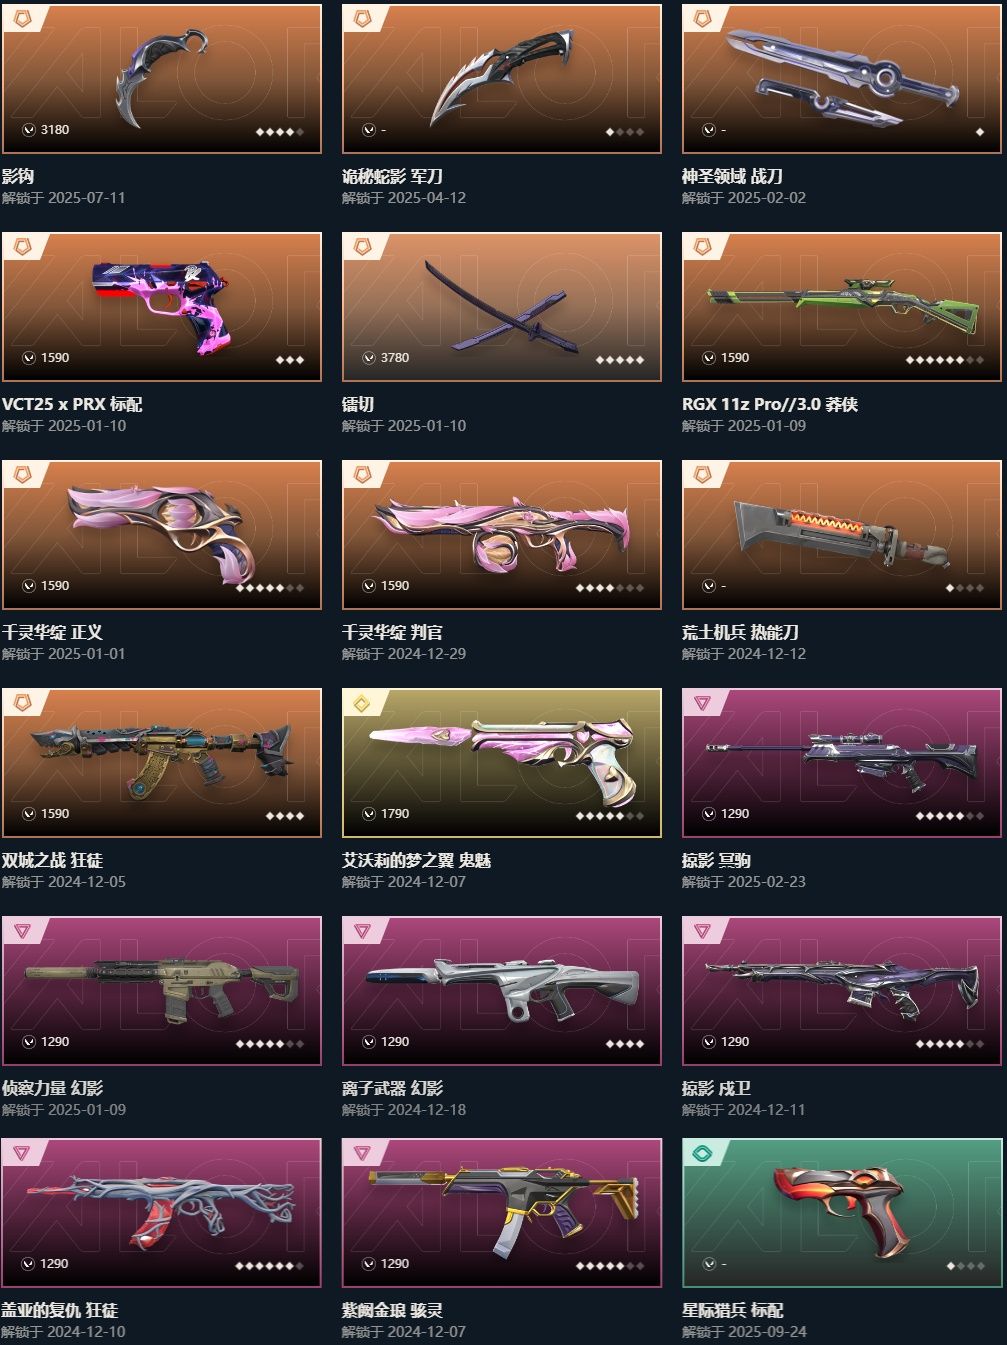Click the 1290 price on 掠影 戍卫

[735, 1042]
